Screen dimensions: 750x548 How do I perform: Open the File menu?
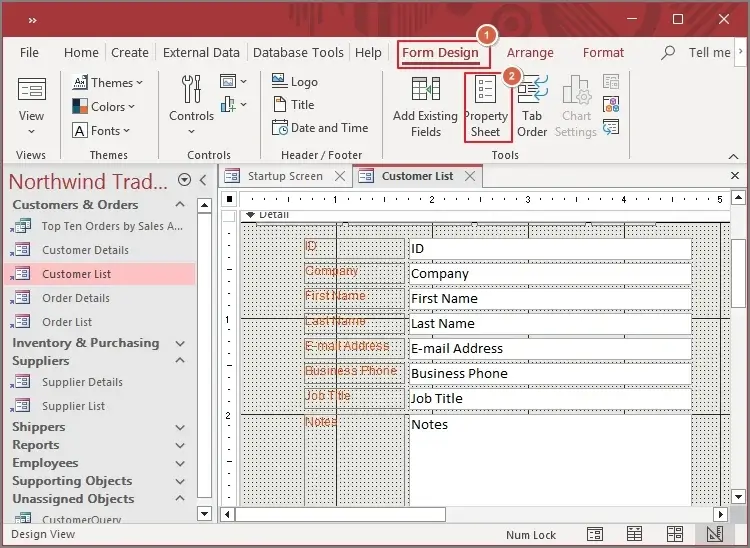point(29,53)
